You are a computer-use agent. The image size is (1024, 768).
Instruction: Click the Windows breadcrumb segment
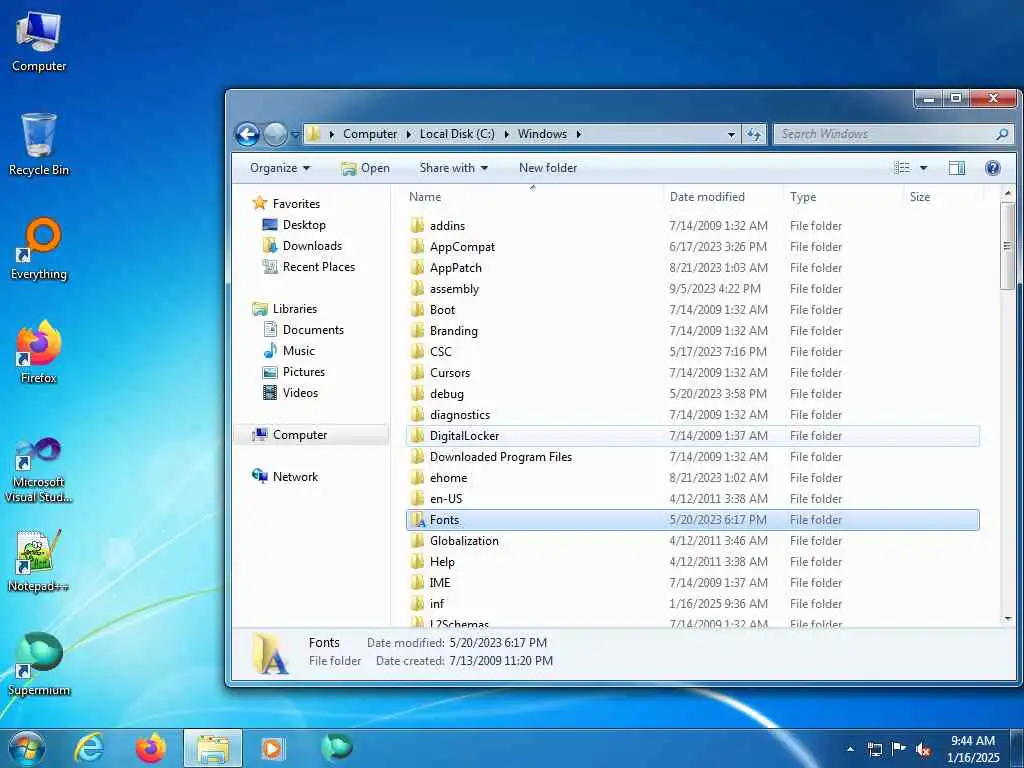pos(542,134)
